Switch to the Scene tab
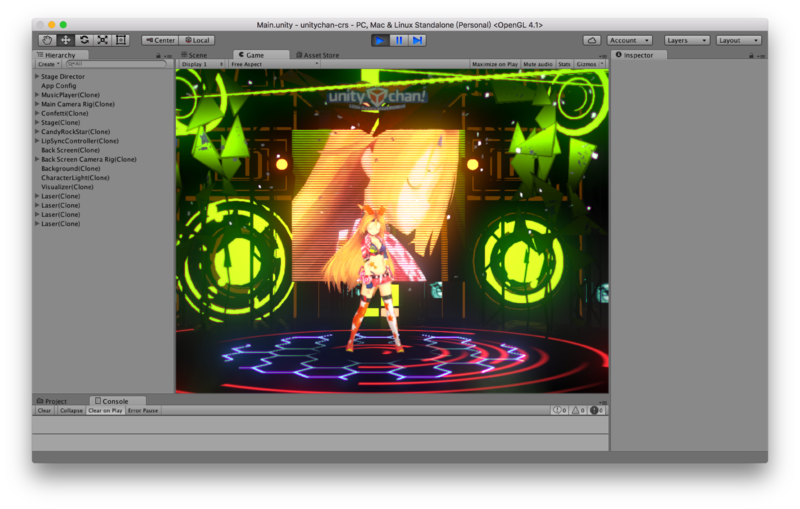Image resolution: width=800 pixels, height=509 pixels. coord(196,55)
